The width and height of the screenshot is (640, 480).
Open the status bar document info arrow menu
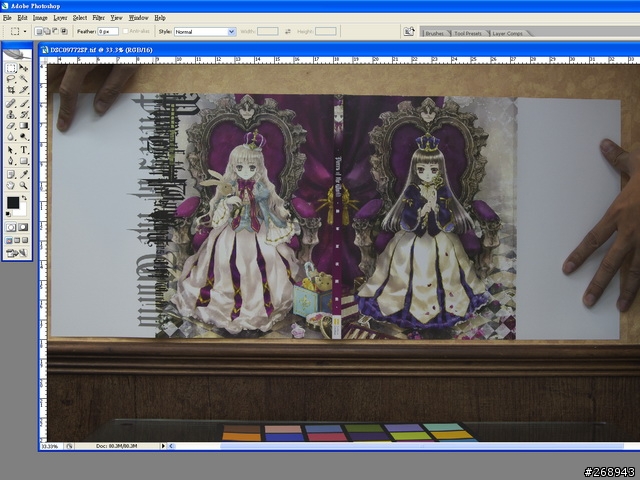point(163,446)
